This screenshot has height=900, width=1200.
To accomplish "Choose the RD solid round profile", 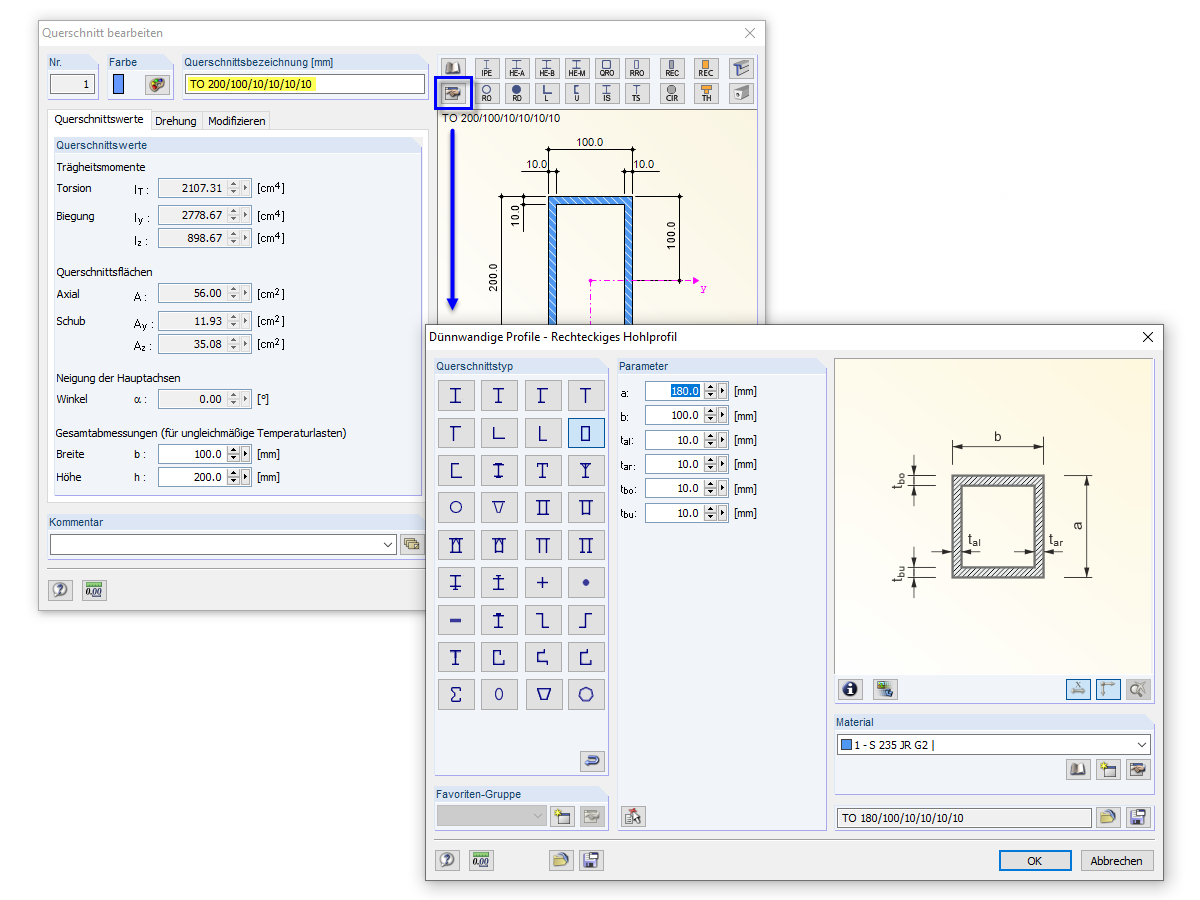I will click(517, 93).
